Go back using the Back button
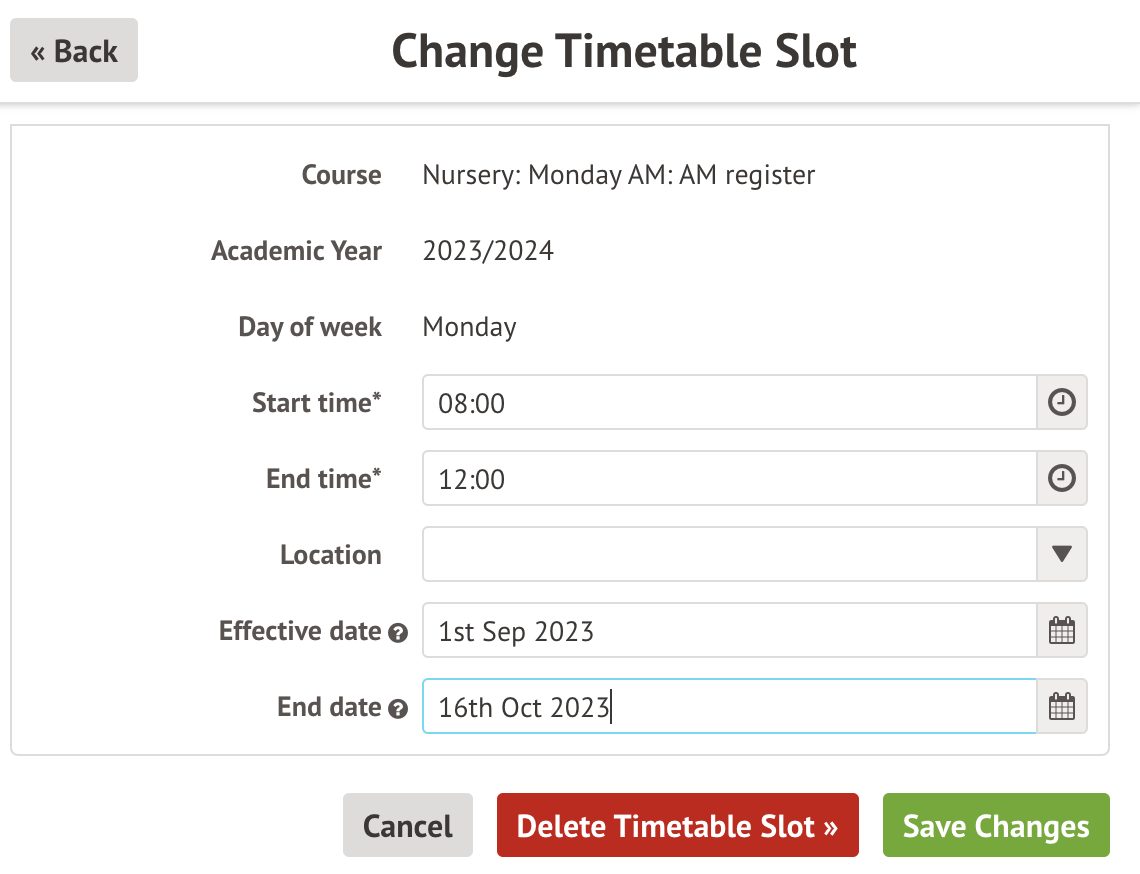This screenshot has height=874, width=1140. 74,51
